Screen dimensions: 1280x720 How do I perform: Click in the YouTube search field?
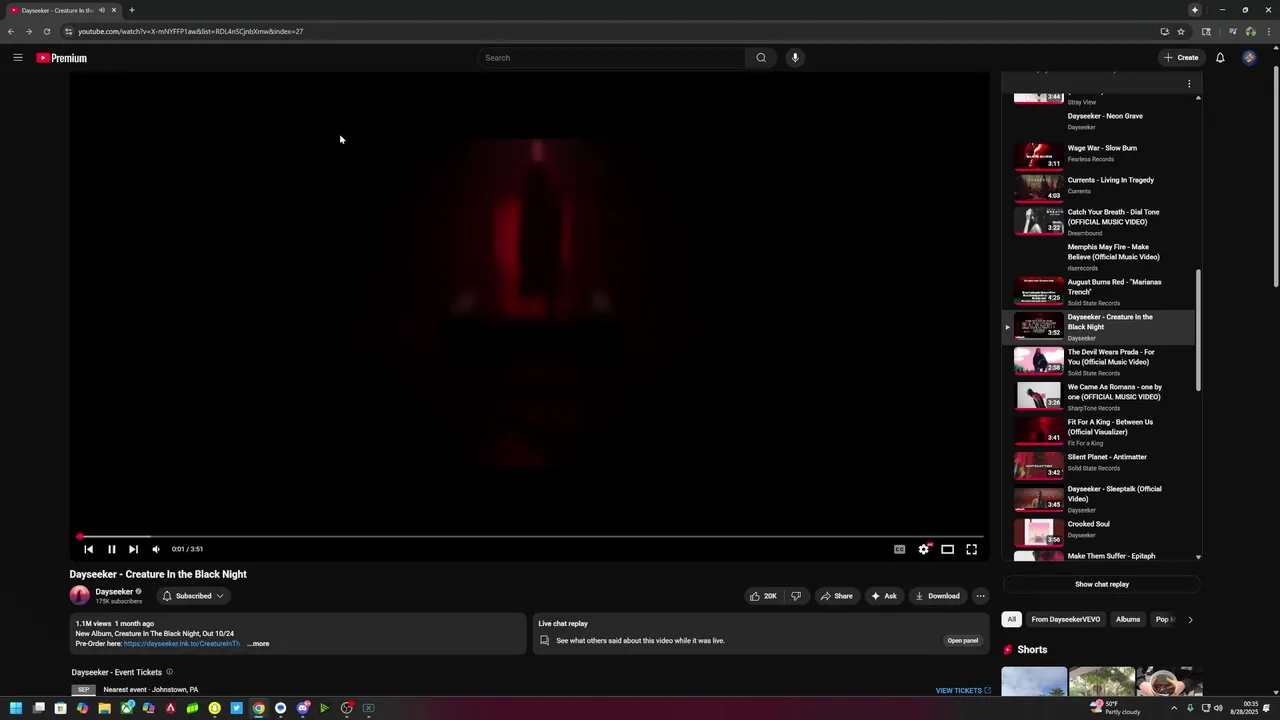click(612, 58)
